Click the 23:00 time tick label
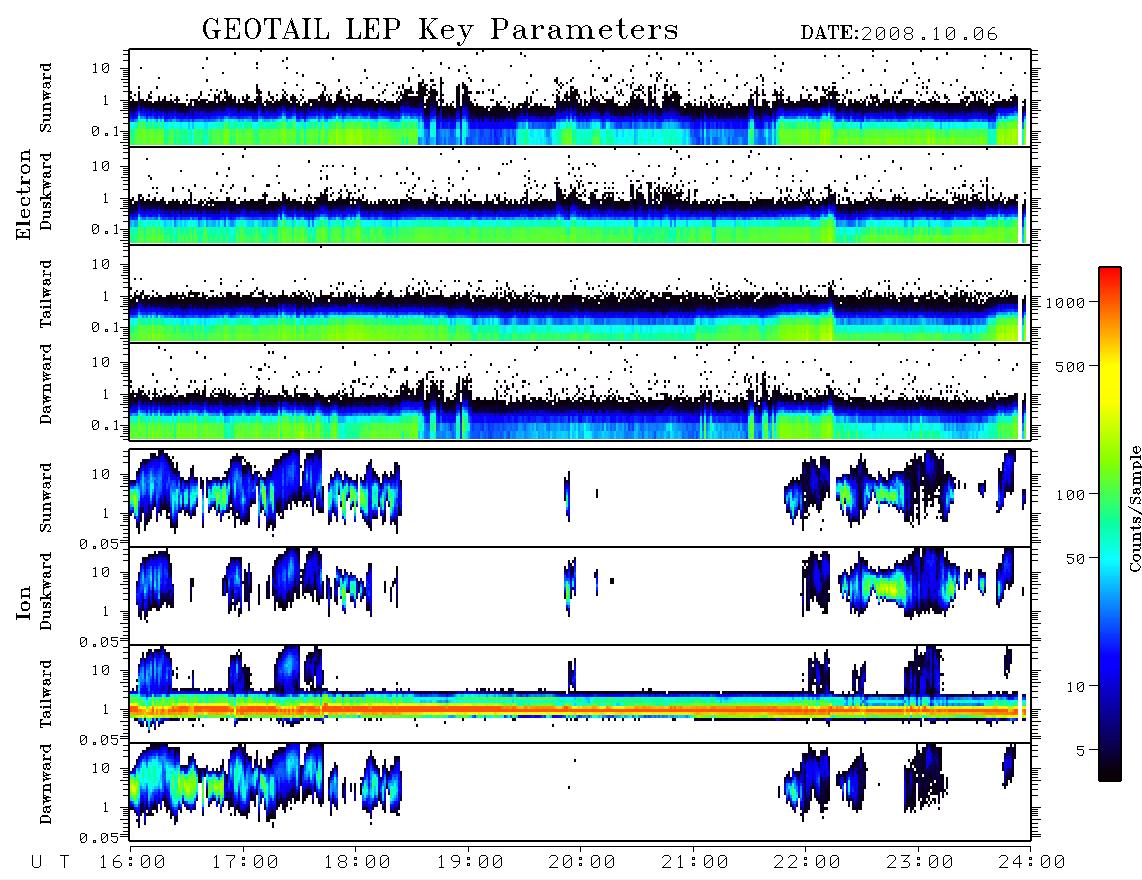The width and height of the screenshot is (1142, 880). [x=921, y=862]
